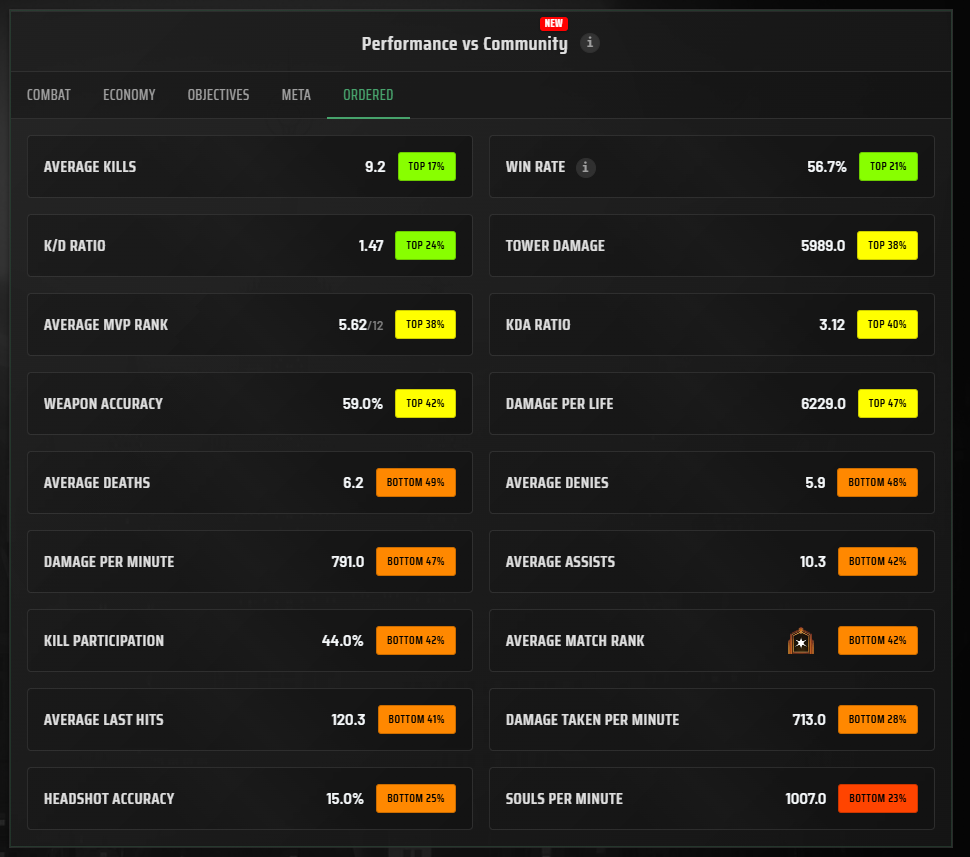Select the K/D Ratio label
The width and height of the screenshot is (970, 857).
coord(74,246)
